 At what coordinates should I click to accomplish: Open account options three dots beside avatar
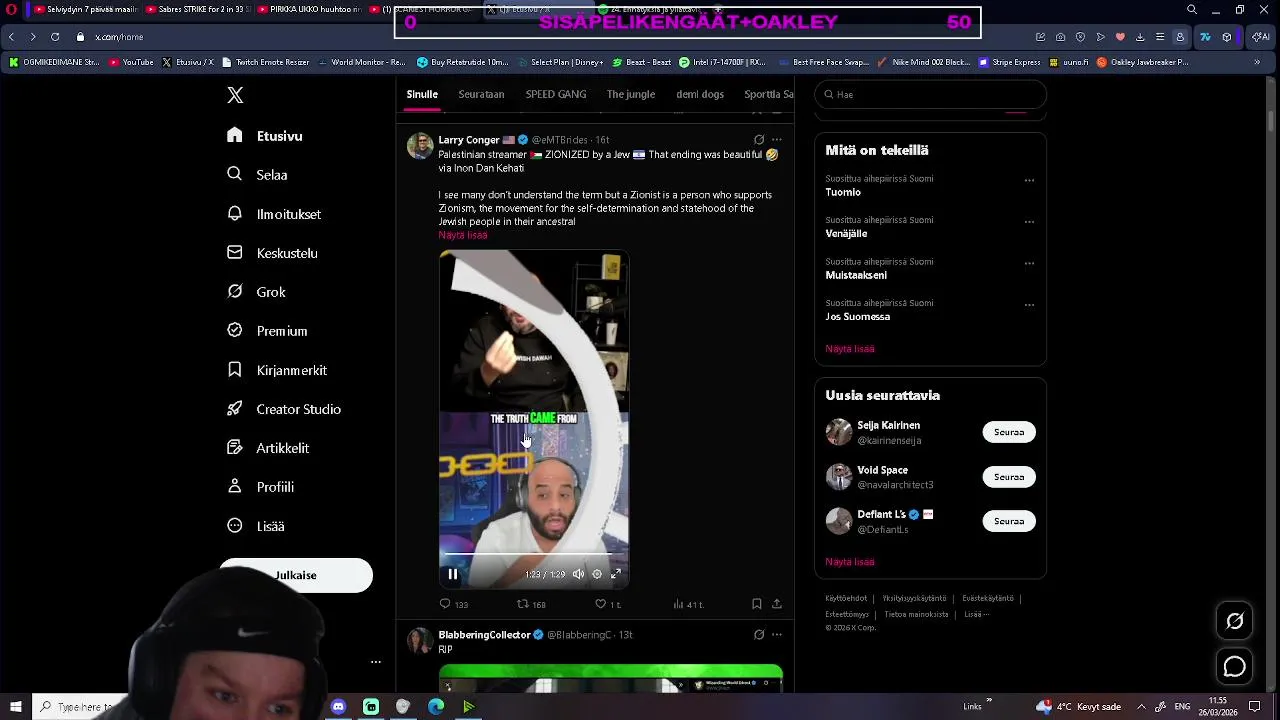point(376,662)
